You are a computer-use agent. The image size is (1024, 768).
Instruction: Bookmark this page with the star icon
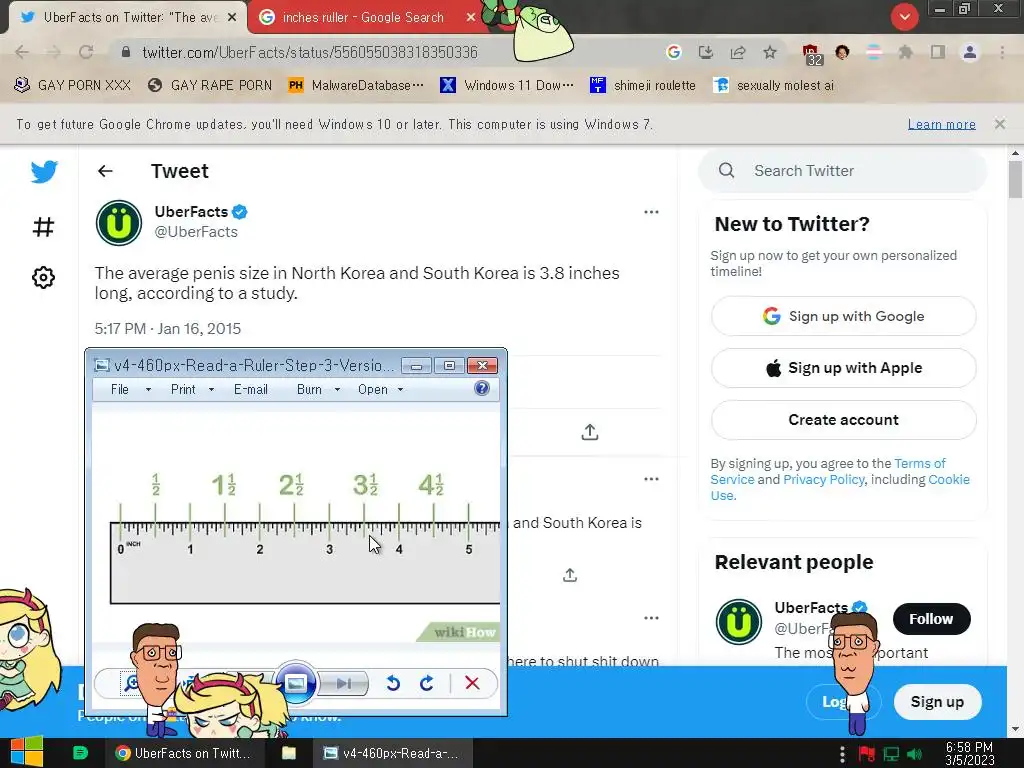pos(770,52)
